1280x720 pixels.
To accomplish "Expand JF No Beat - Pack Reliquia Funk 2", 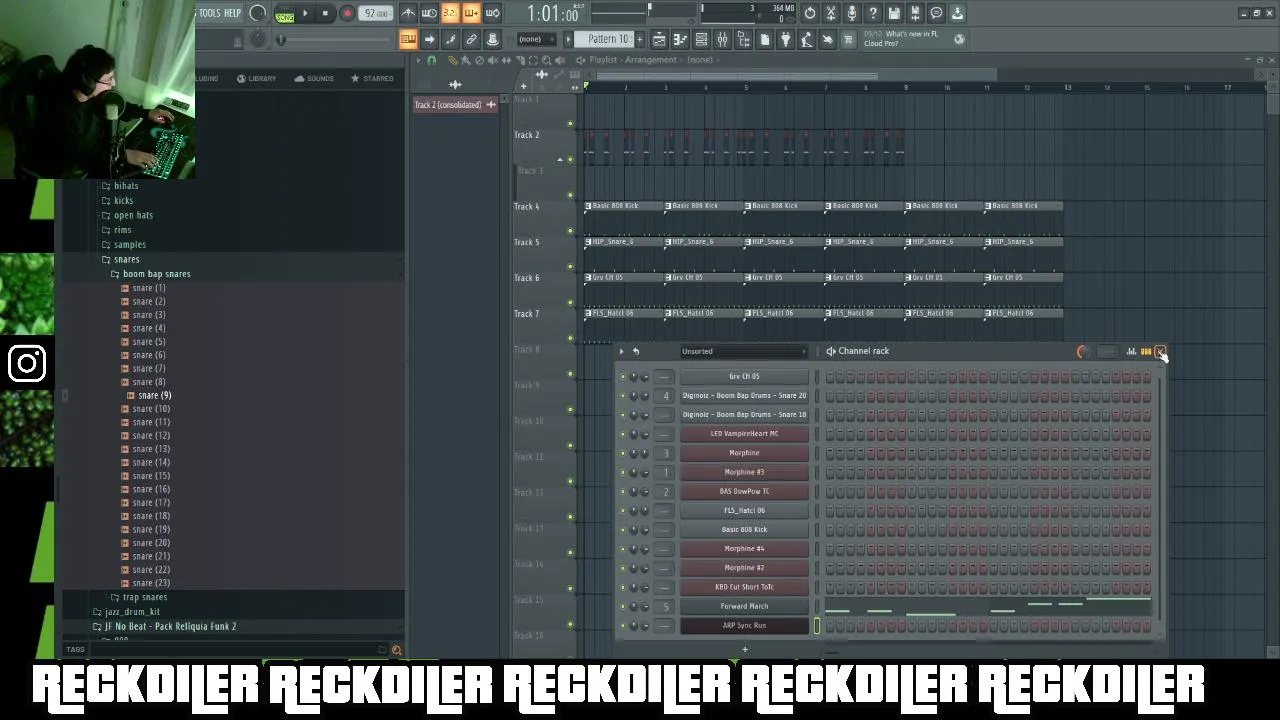I will click(170, 626).
